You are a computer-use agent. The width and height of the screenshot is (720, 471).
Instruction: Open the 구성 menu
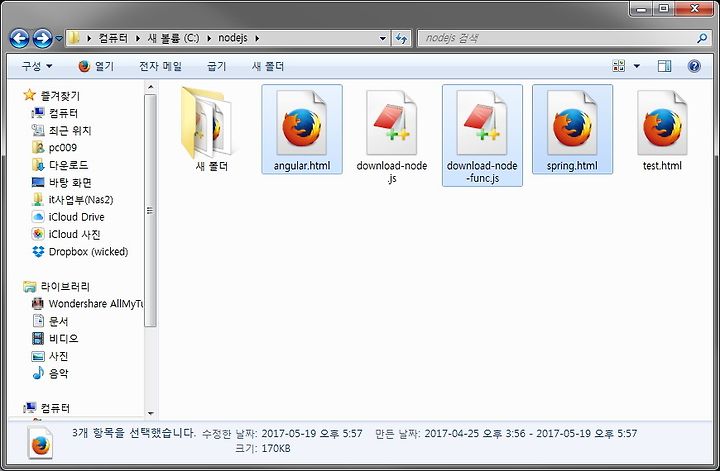[36, 67]
